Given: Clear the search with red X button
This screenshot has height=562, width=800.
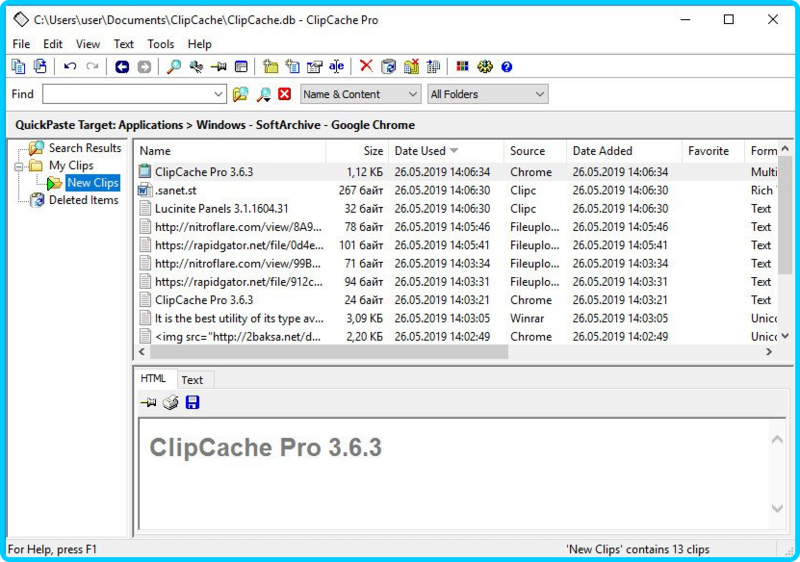Looking at the screenshot, I should point(285,94).
